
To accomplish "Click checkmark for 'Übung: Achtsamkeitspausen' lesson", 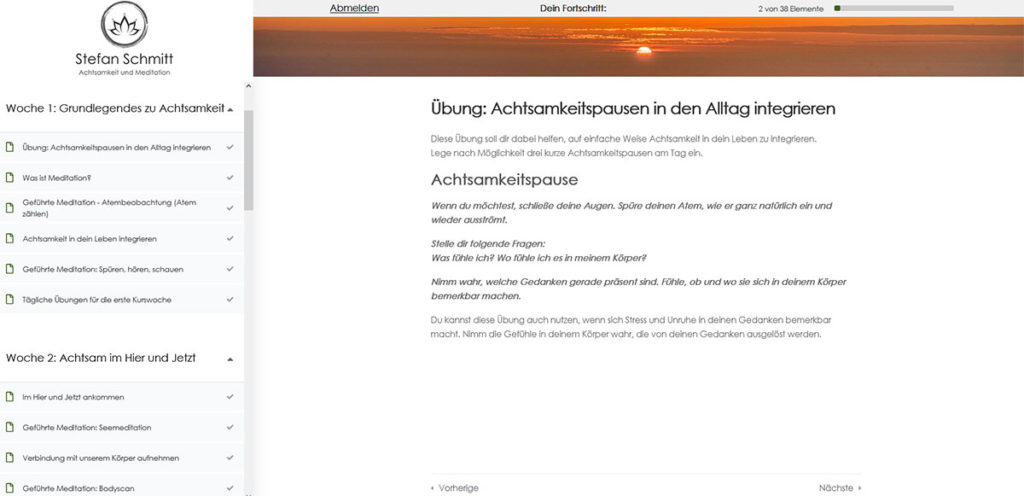I will [230, 147].
